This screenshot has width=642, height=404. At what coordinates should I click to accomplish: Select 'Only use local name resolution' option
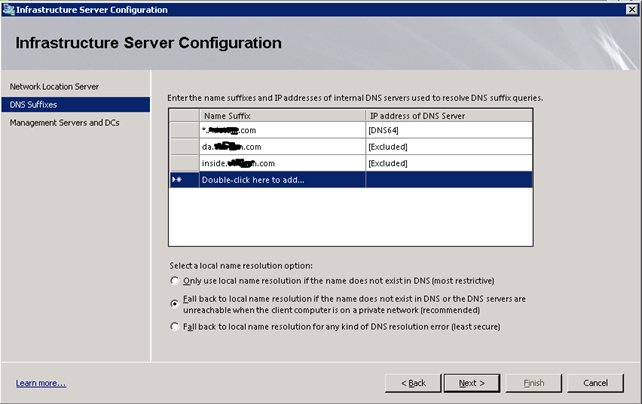click(x=176, y=281)
